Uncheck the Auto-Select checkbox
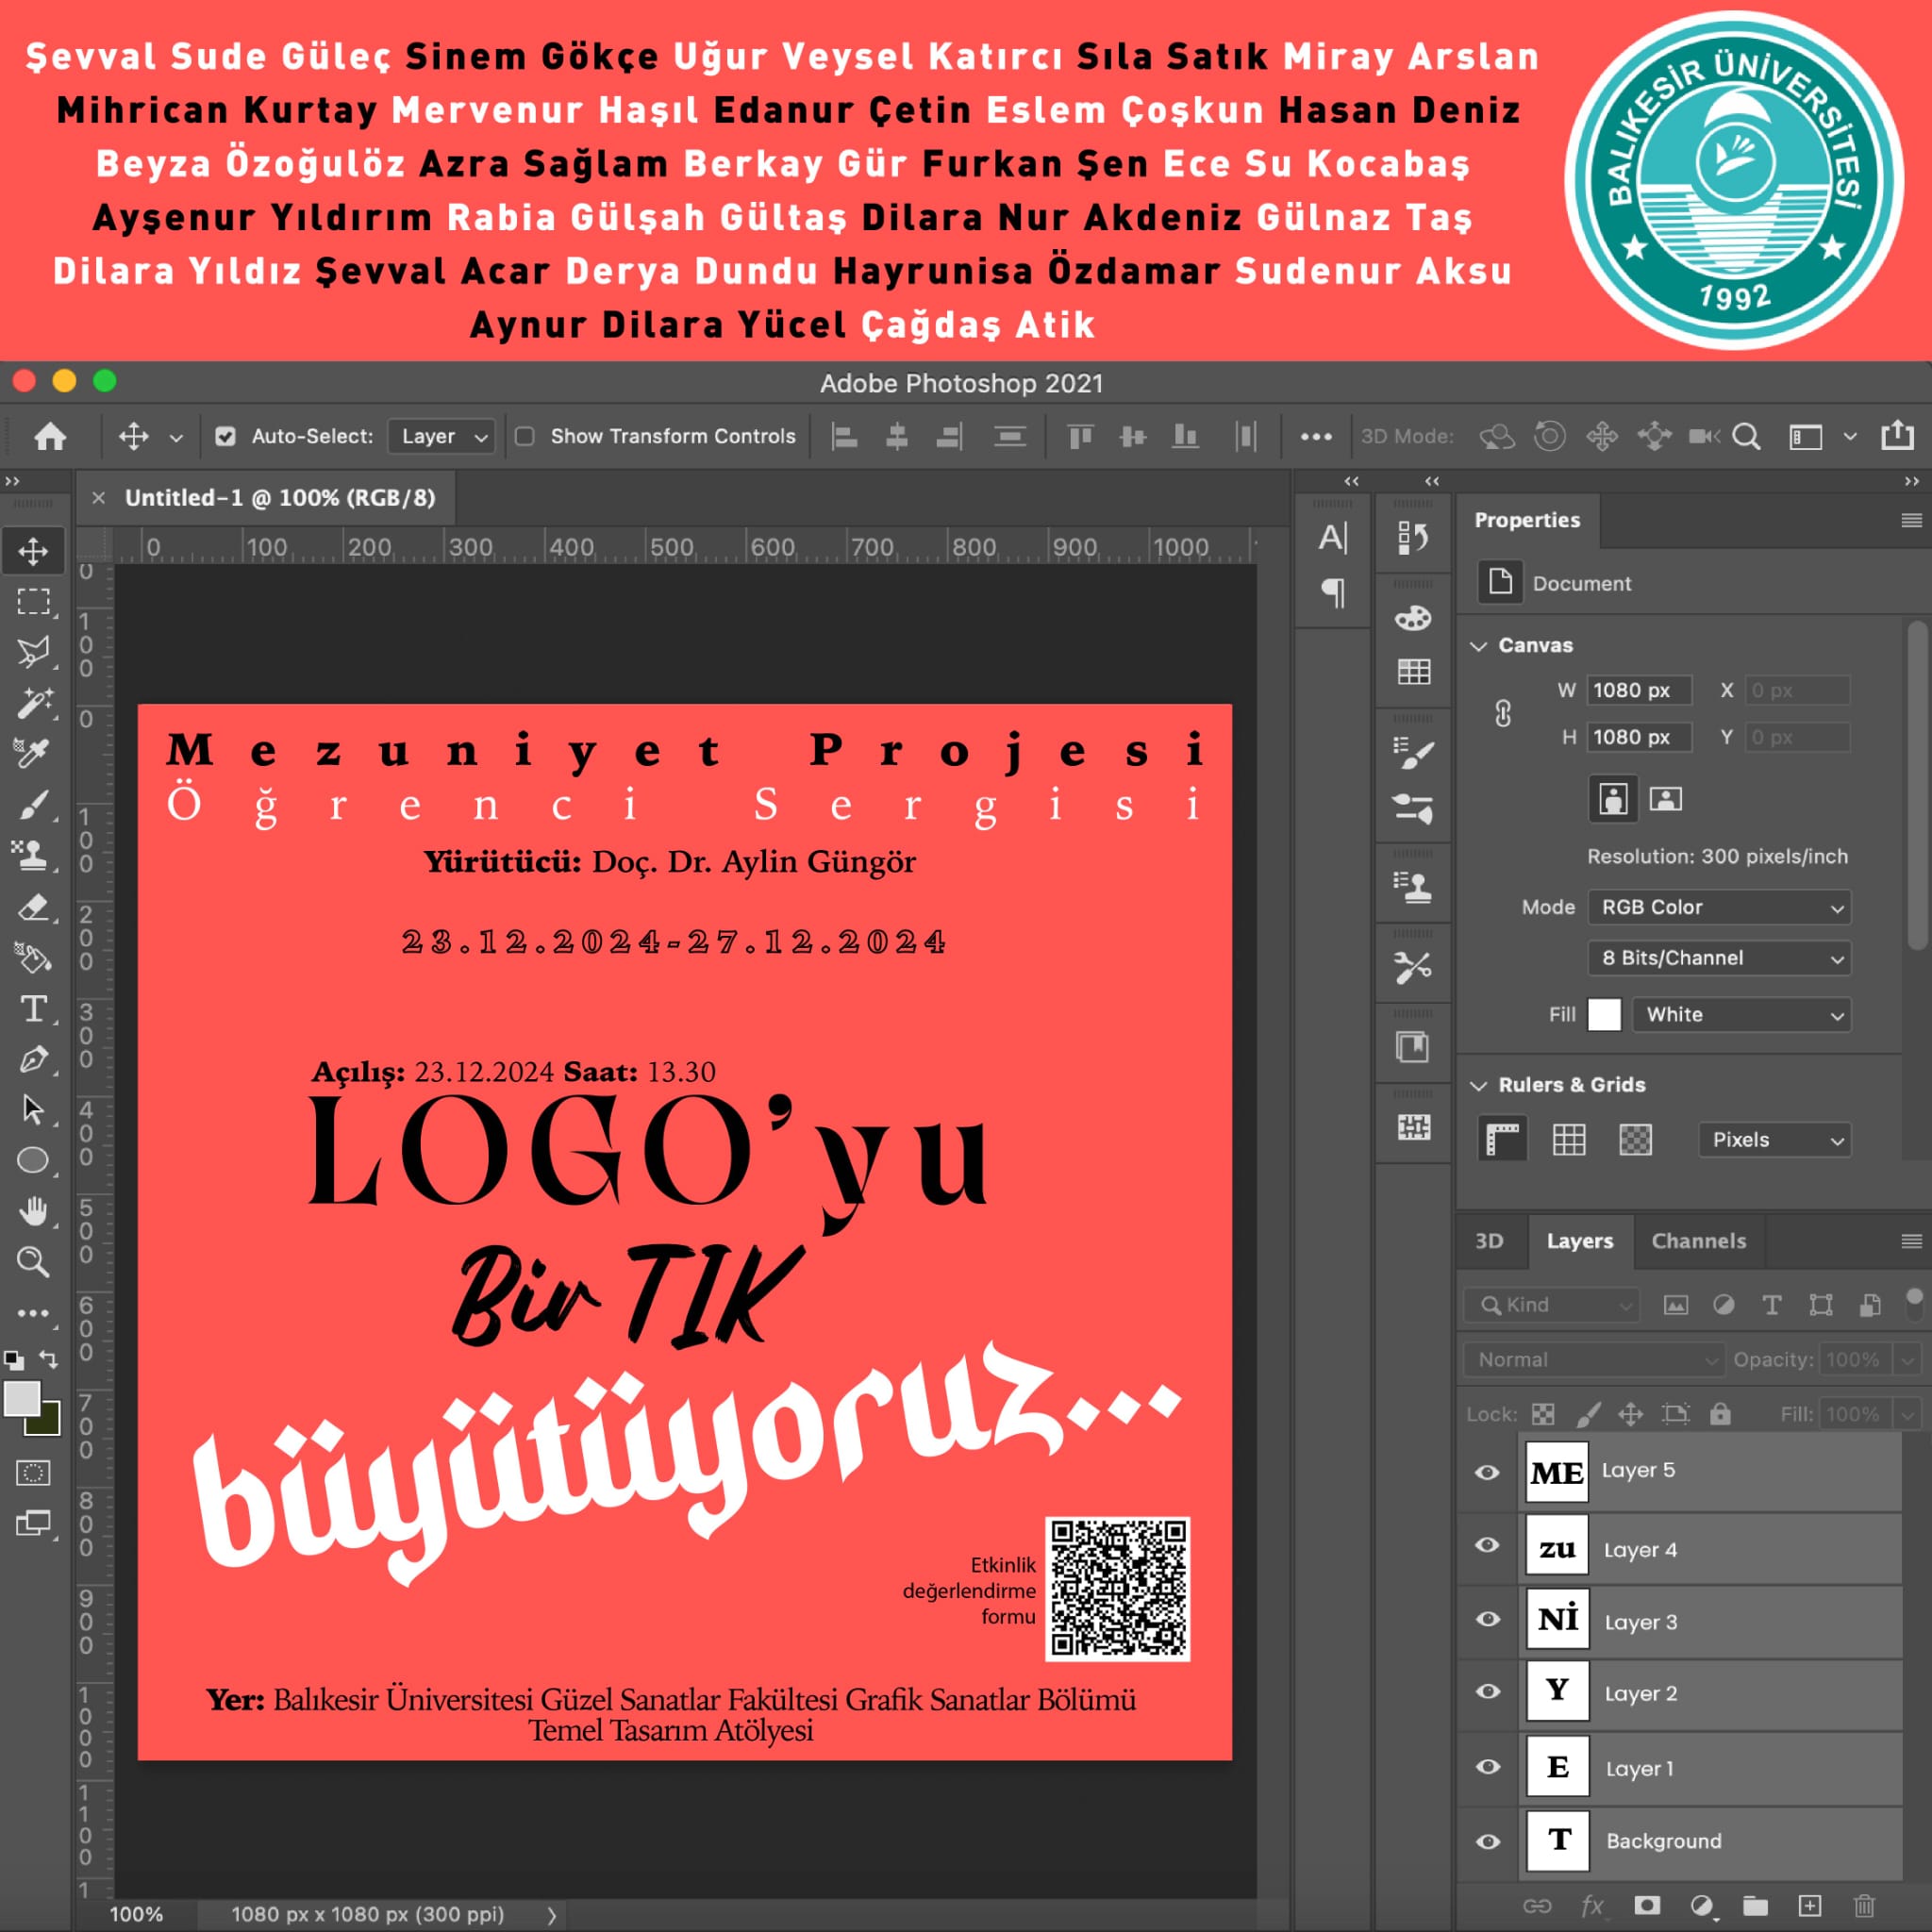1932x1932 pixels. pos(226,437)
